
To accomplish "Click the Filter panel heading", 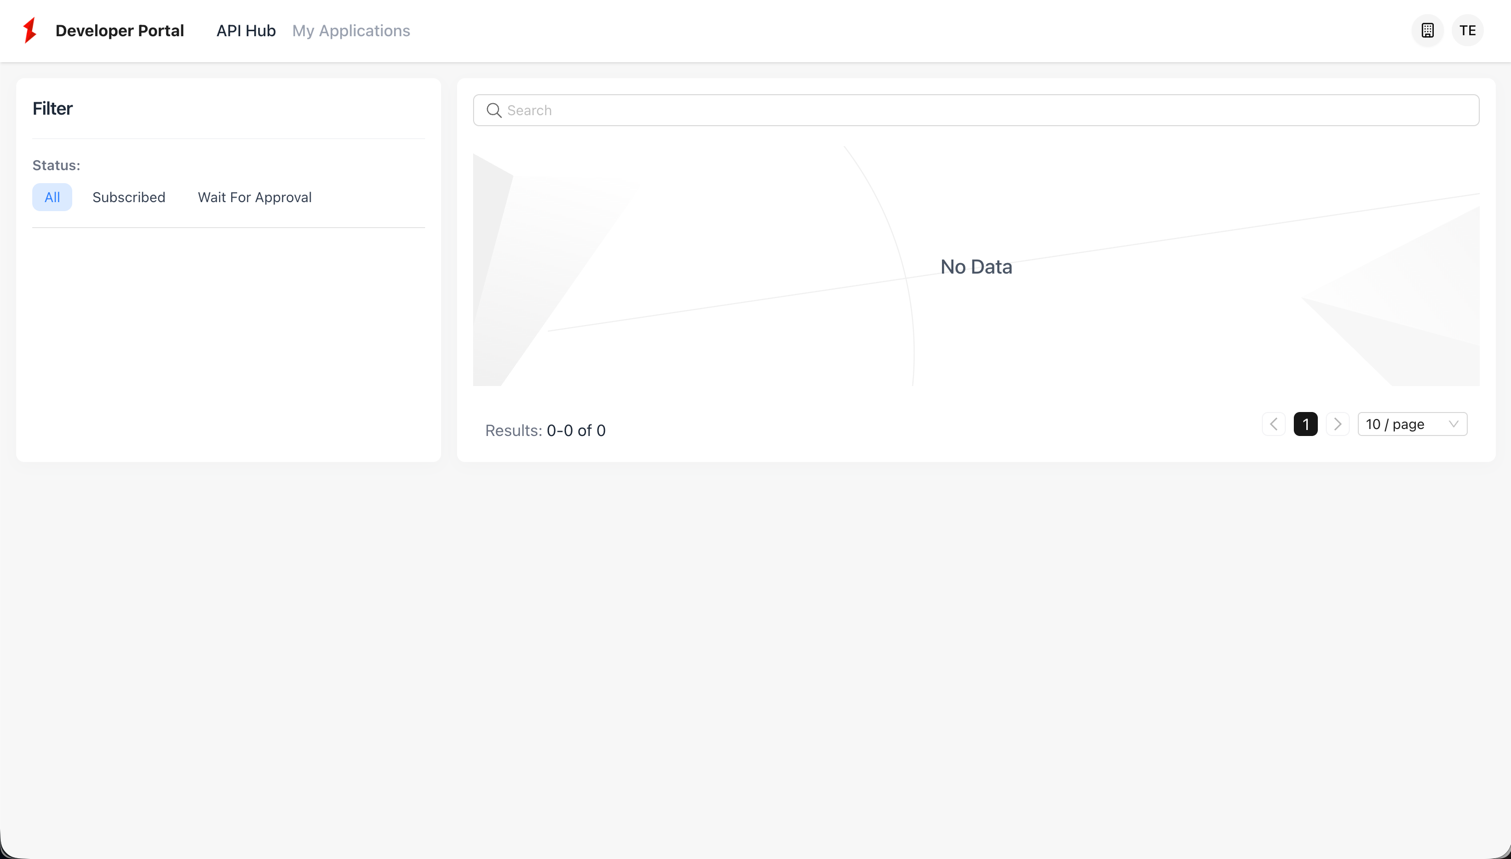I will click(52, 108).
